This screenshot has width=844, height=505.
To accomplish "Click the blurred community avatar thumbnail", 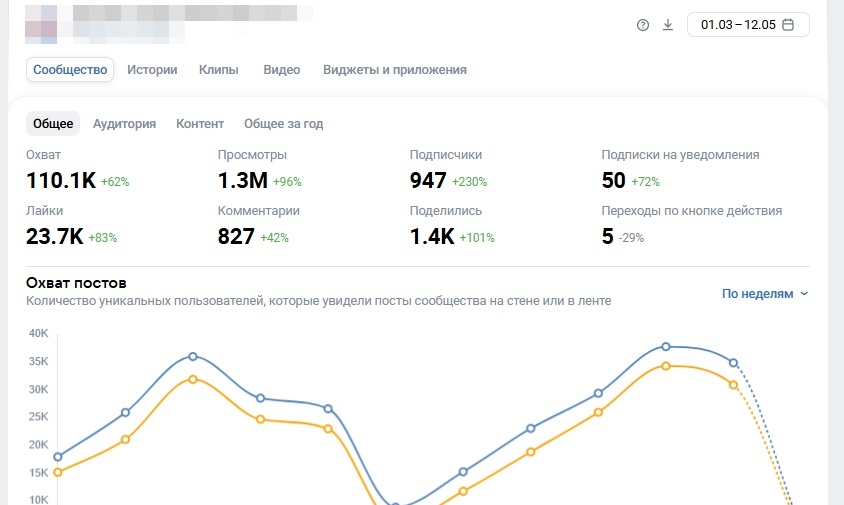I will [41, 24].
